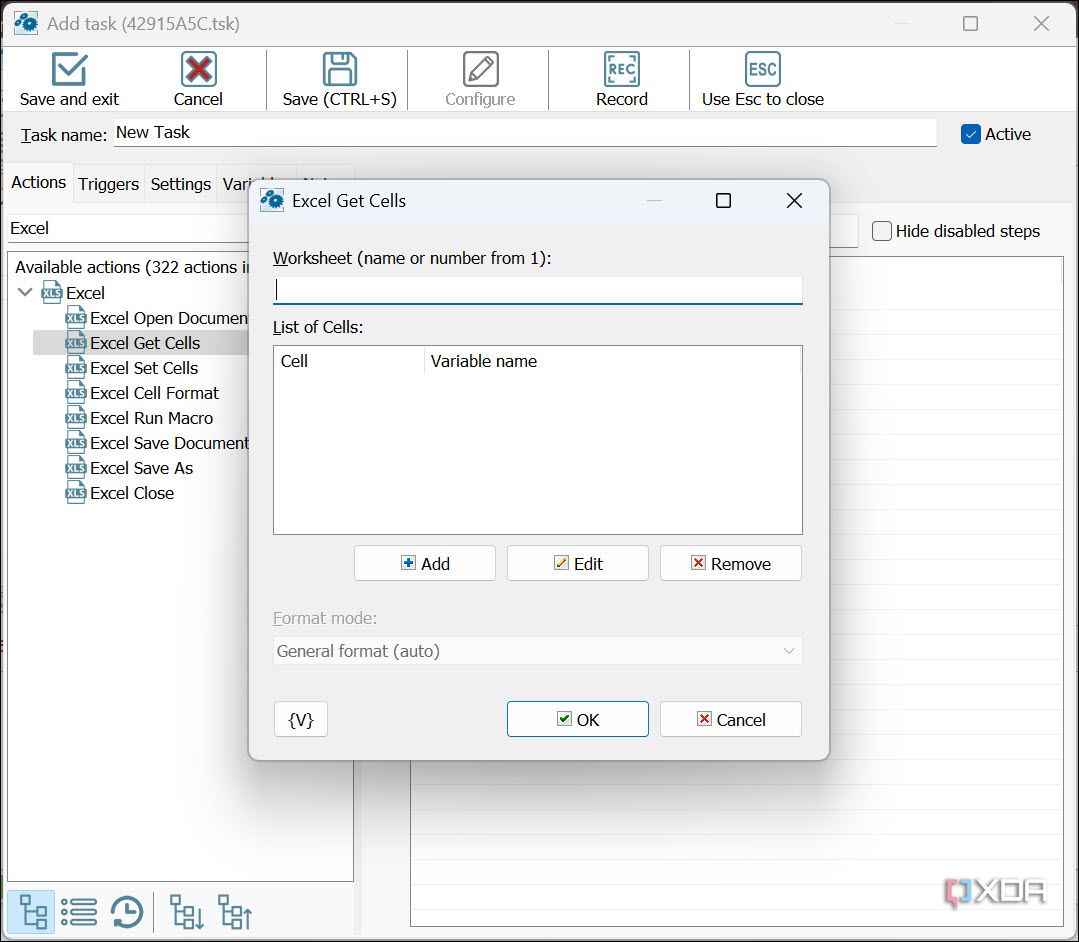Open recently used actions with the clock icon
This screenshot has width=1079, height=942.
pos(125,911)
